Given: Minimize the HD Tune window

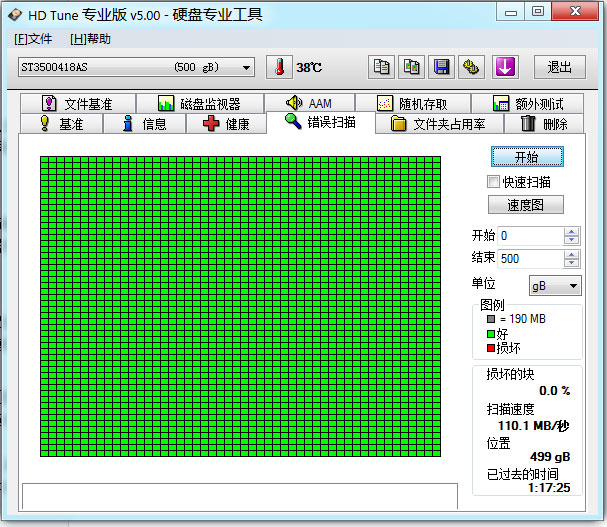Looking at the screenshot, I should point(511,12).
